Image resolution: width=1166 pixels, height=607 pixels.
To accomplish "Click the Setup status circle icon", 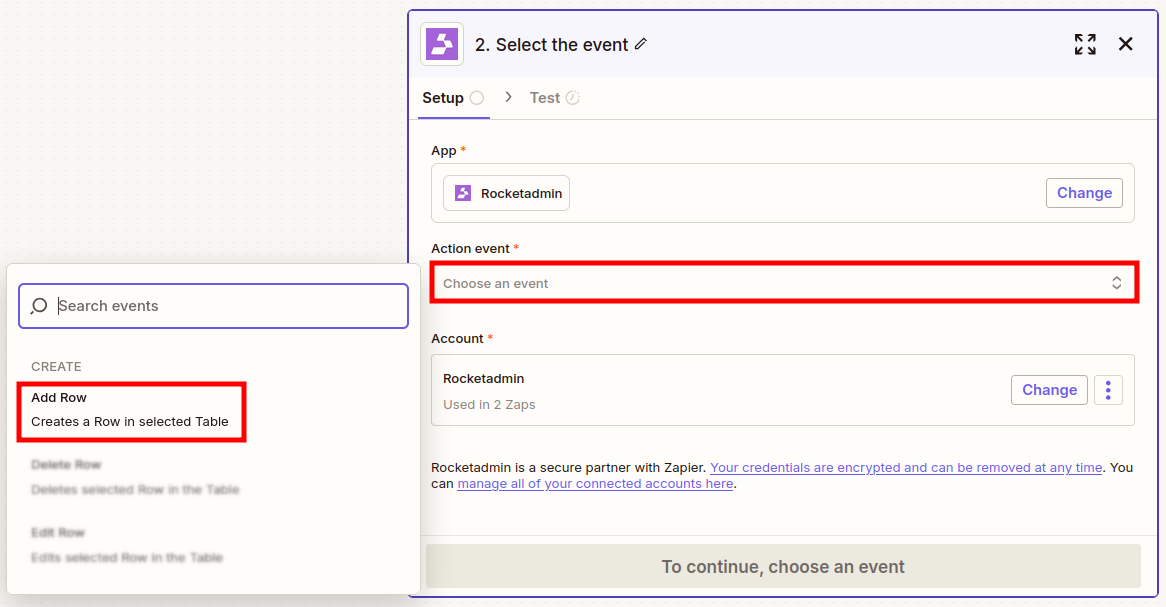I will click(x=477, y=97).
